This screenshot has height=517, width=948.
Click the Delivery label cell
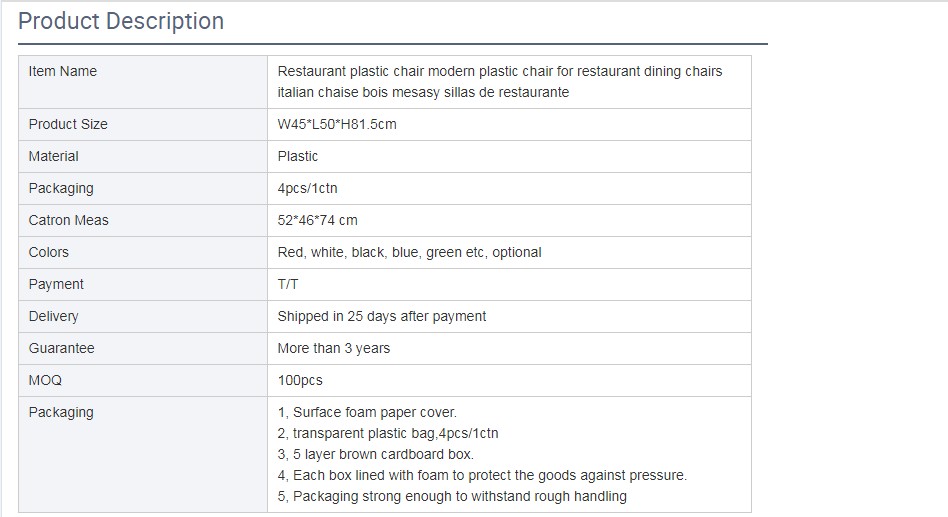pyautogui.click(x=54, y=316)
